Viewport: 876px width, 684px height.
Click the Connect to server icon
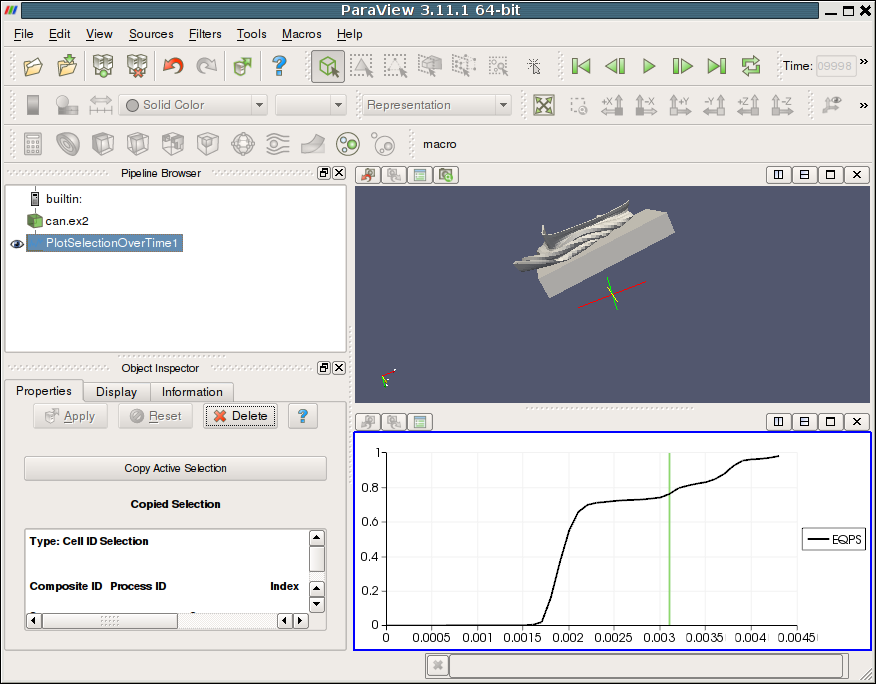(103, 67)
